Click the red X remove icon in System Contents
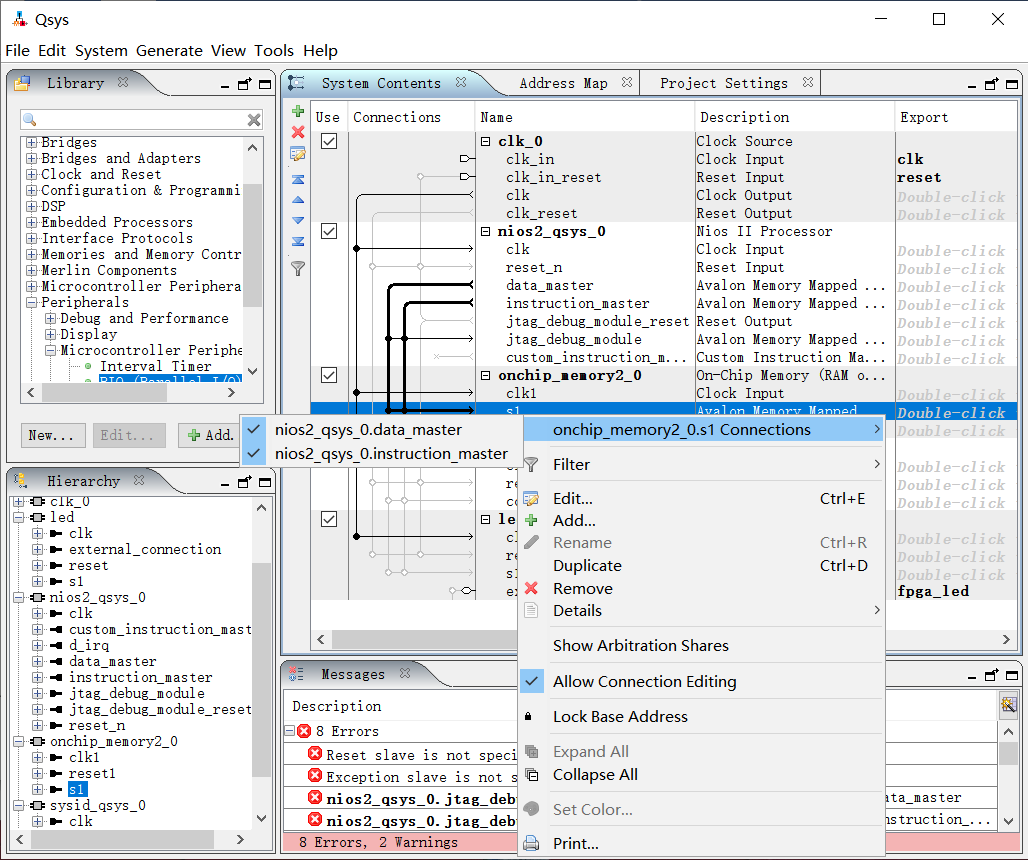1028x860 pixels. 298,132
